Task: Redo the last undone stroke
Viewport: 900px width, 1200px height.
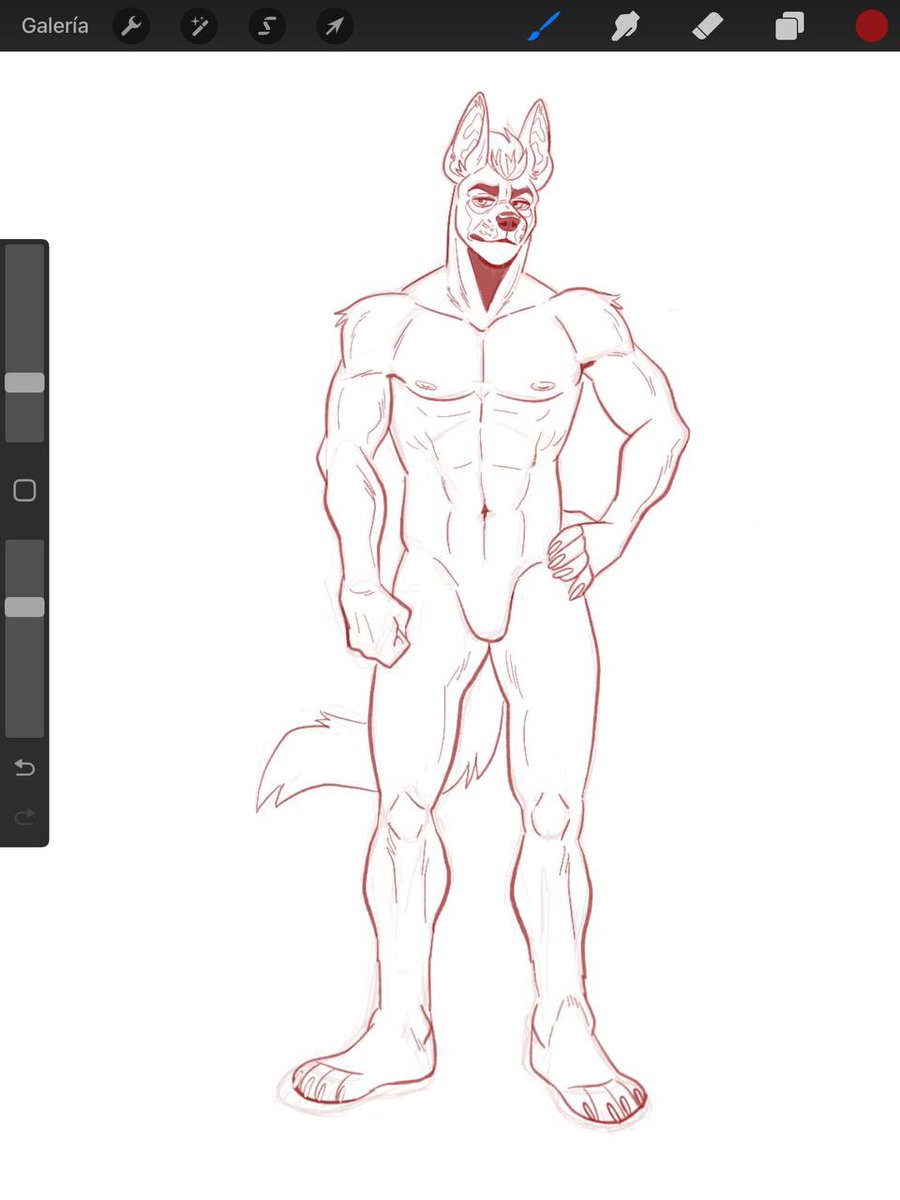Action: click(25, 817)
